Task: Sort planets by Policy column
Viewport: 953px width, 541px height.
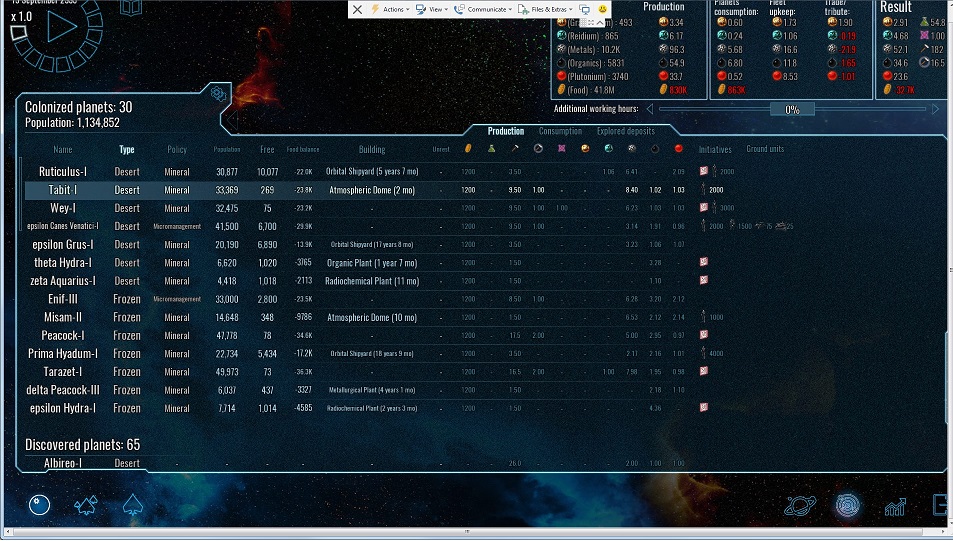Action: pyautogui.click(x=177, y=149)
